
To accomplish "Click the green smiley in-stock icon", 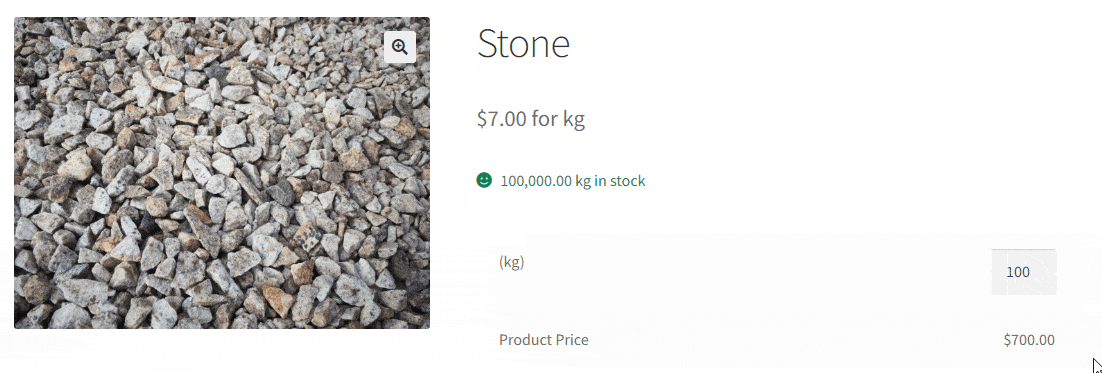I will click(x=484, y=181).
